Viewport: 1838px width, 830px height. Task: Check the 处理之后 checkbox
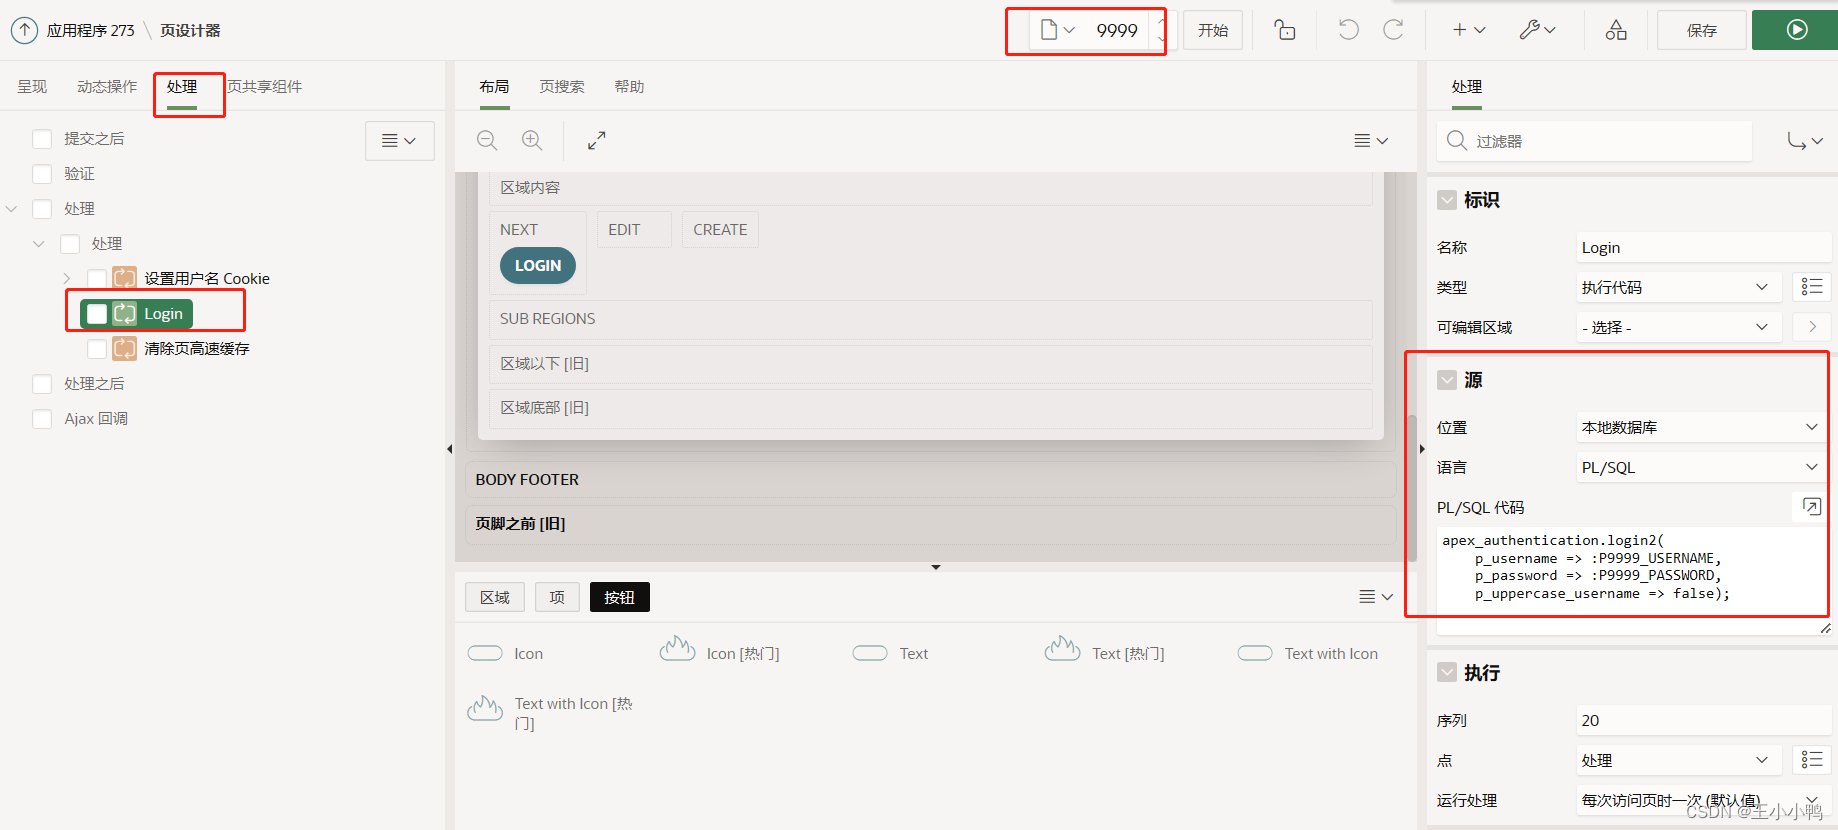click(42, 384)
